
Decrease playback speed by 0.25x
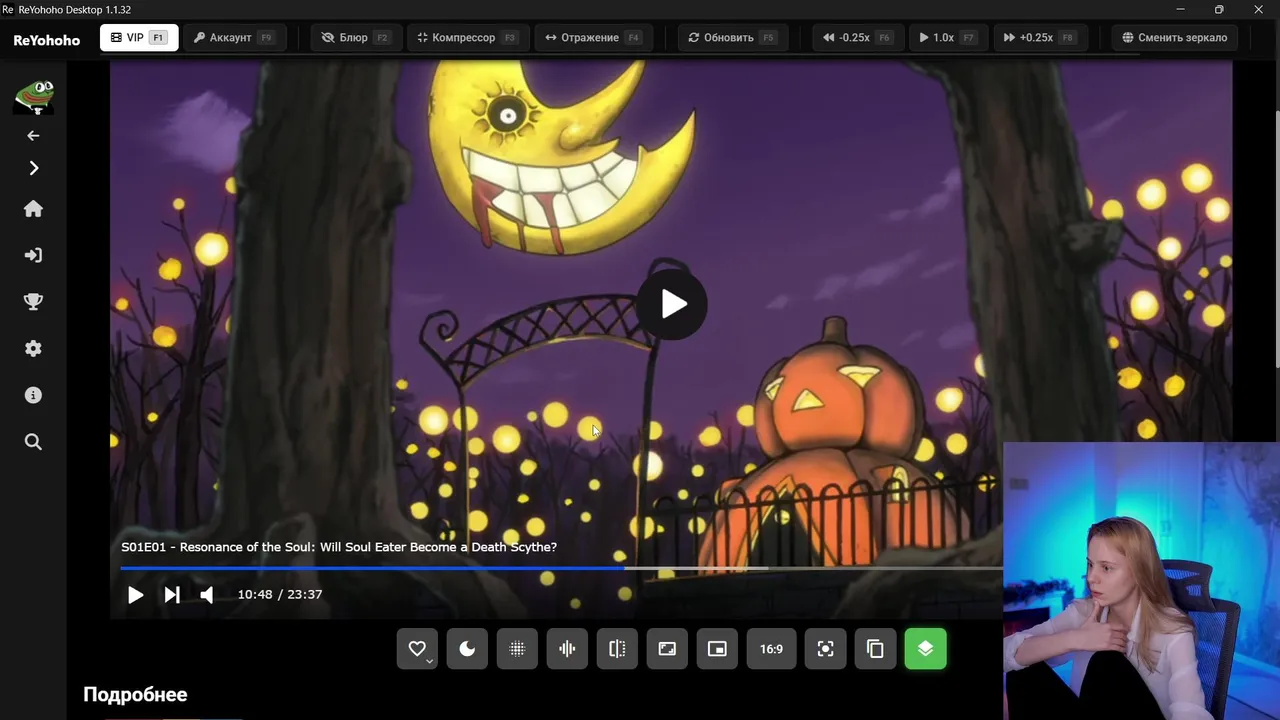[856, 38]
